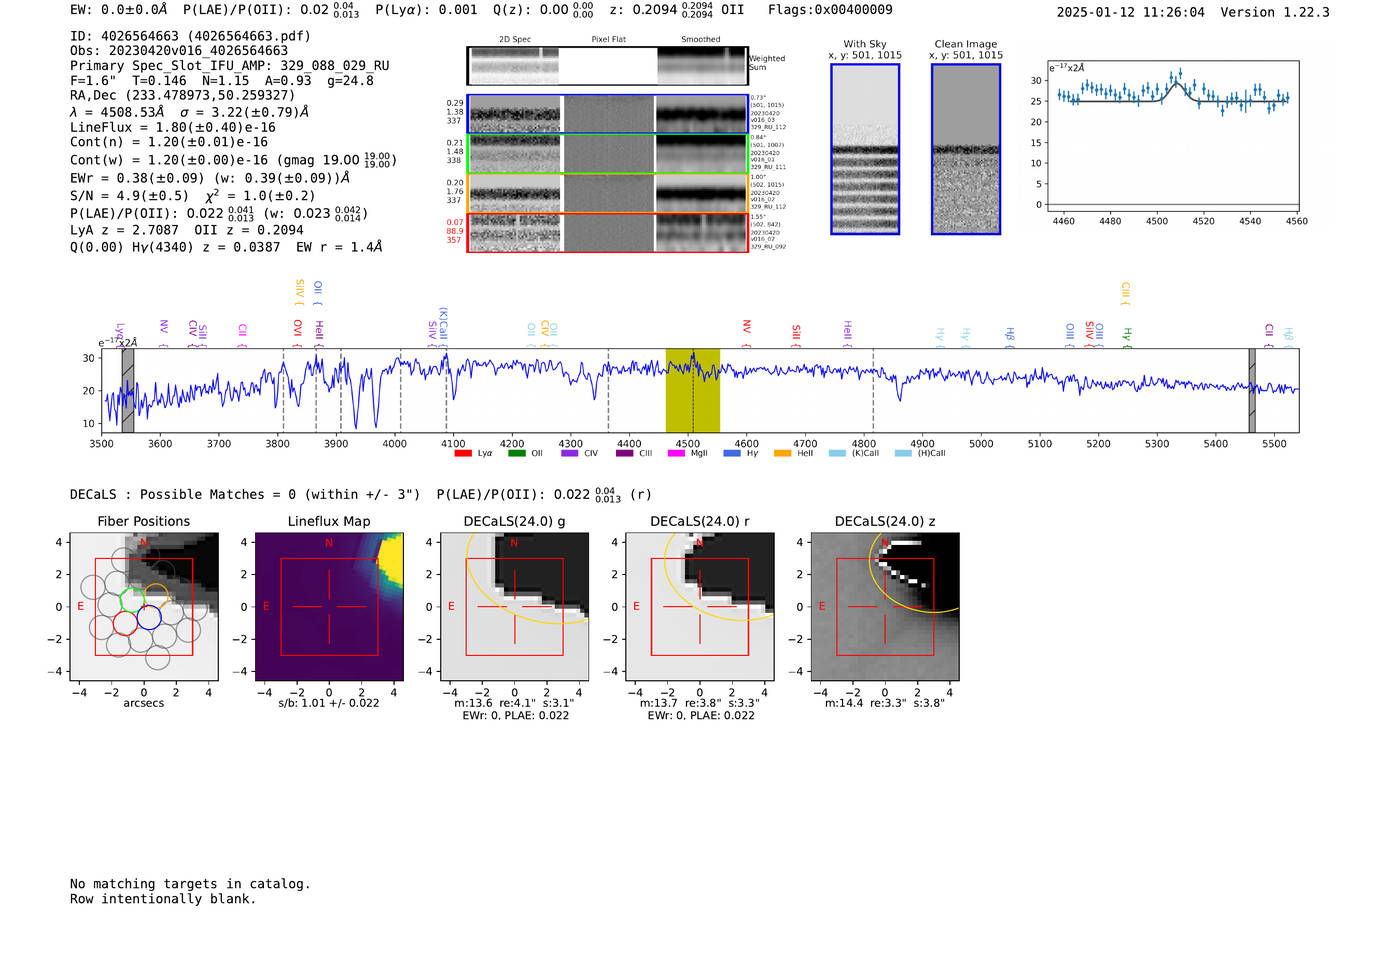Click the MgII magenta legend swatch
The image size is (1400, 953).
(x=676, y=453)
